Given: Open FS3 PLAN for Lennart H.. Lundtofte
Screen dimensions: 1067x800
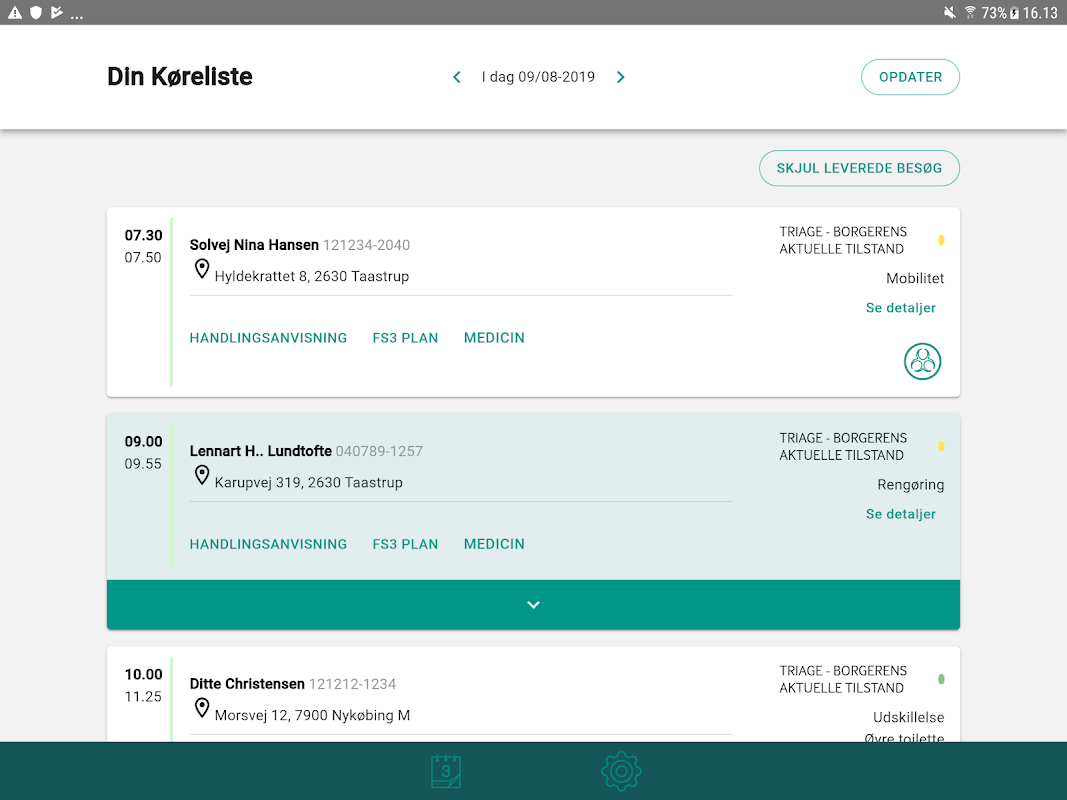Looking at the screenshot, I should (405, 544).
